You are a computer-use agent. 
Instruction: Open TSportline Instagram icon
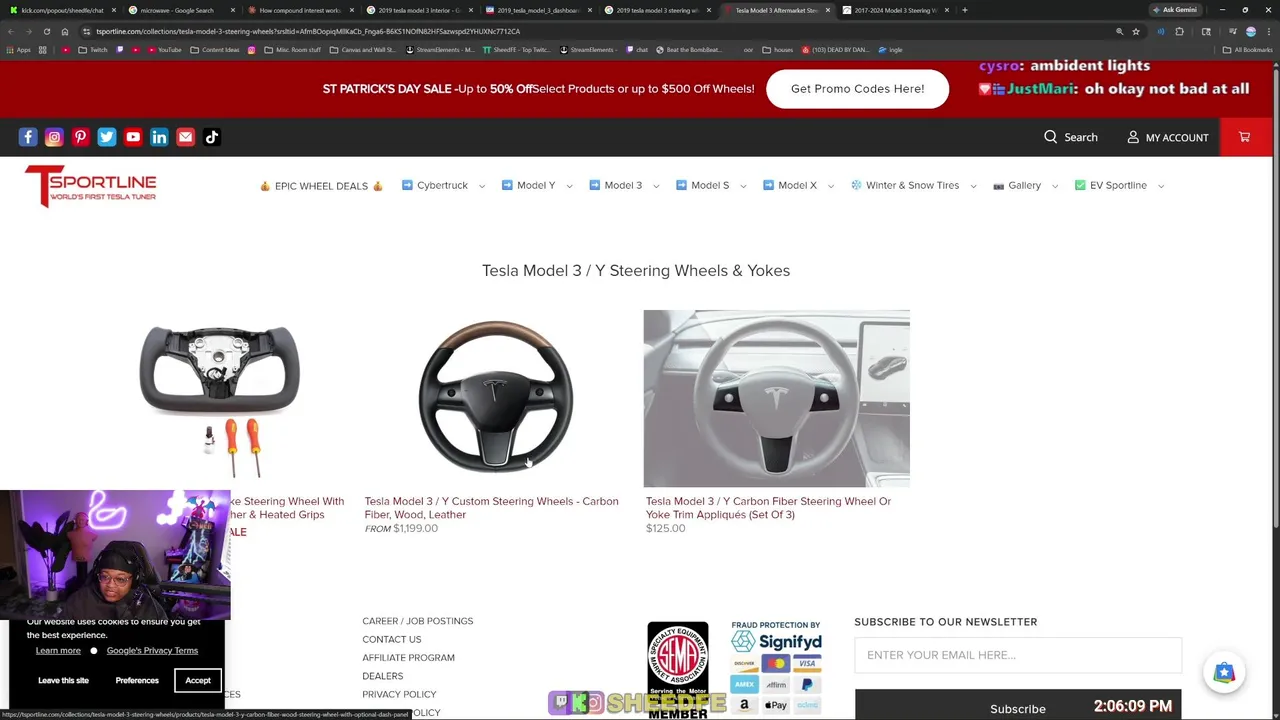tap(54, 137)
